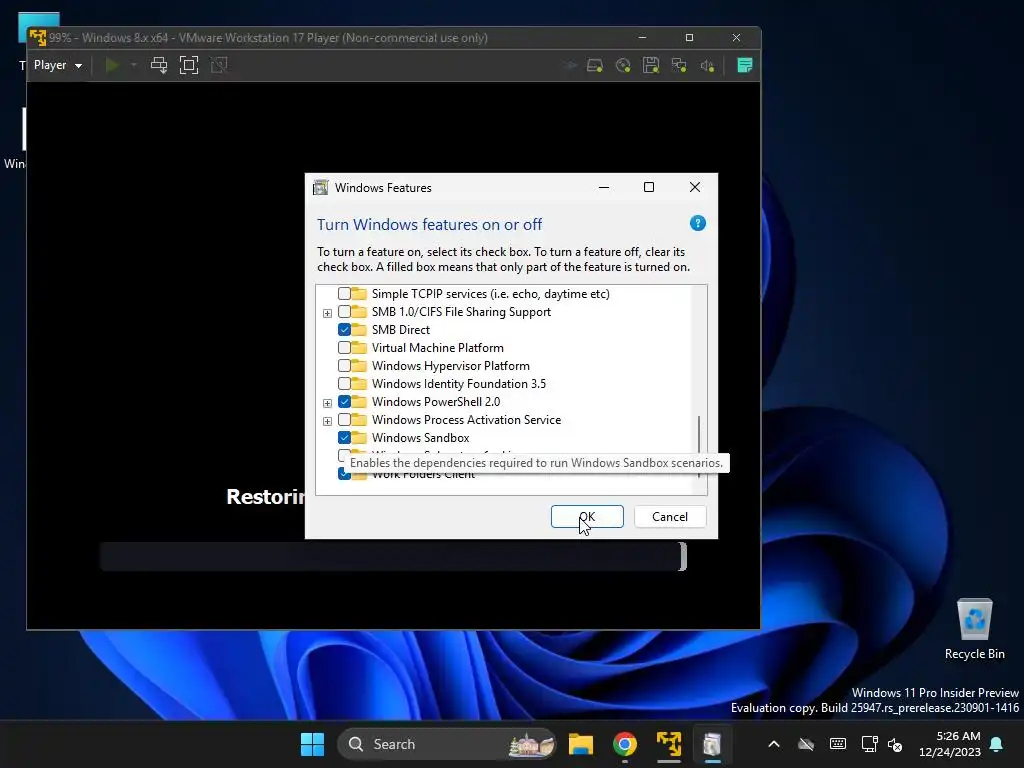This screenshot has height=768, width=1024.
Task: Enable Windows Hypervisor Platform checkbox
Action: (344, 366)
